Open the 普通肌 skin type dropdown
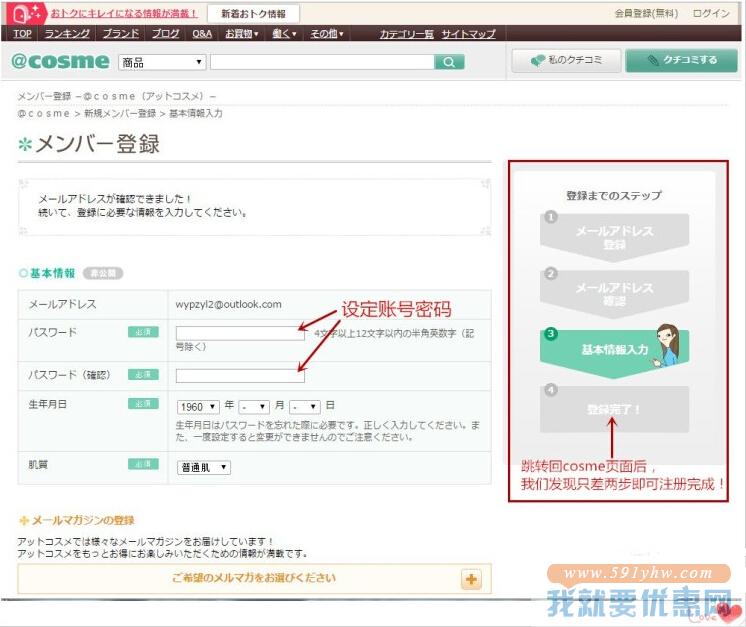 204,467
